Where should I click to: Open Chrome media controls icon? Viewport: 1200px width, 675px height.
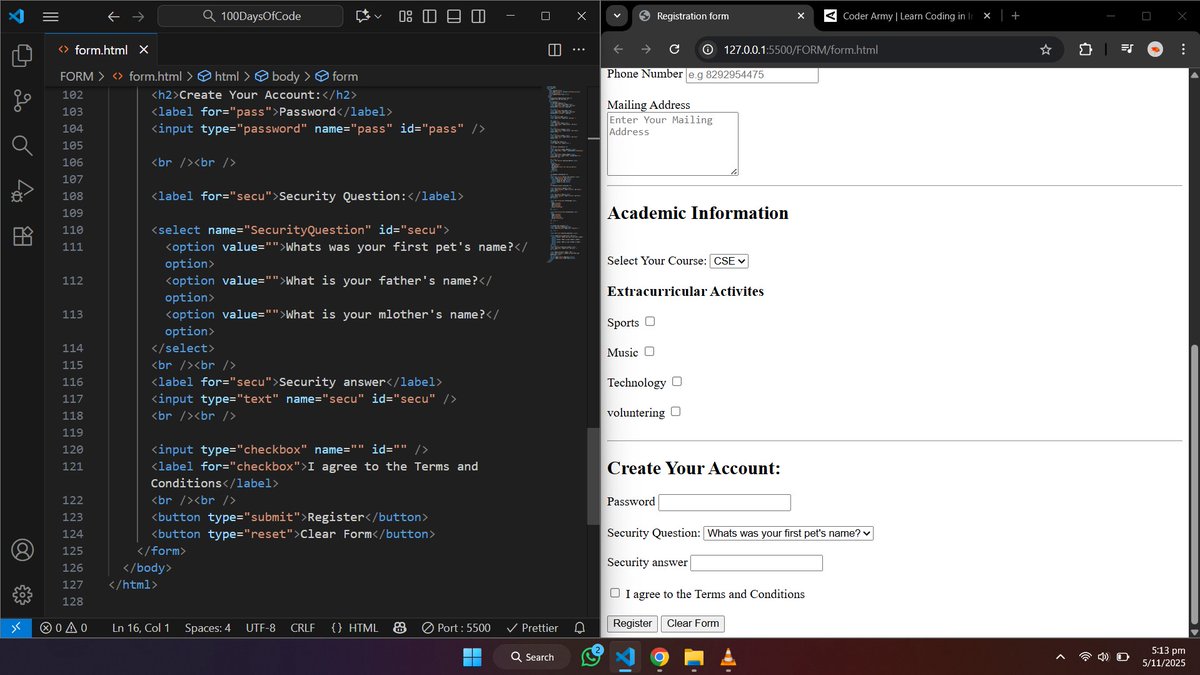pyautogui.click(x=1127, y=50)
